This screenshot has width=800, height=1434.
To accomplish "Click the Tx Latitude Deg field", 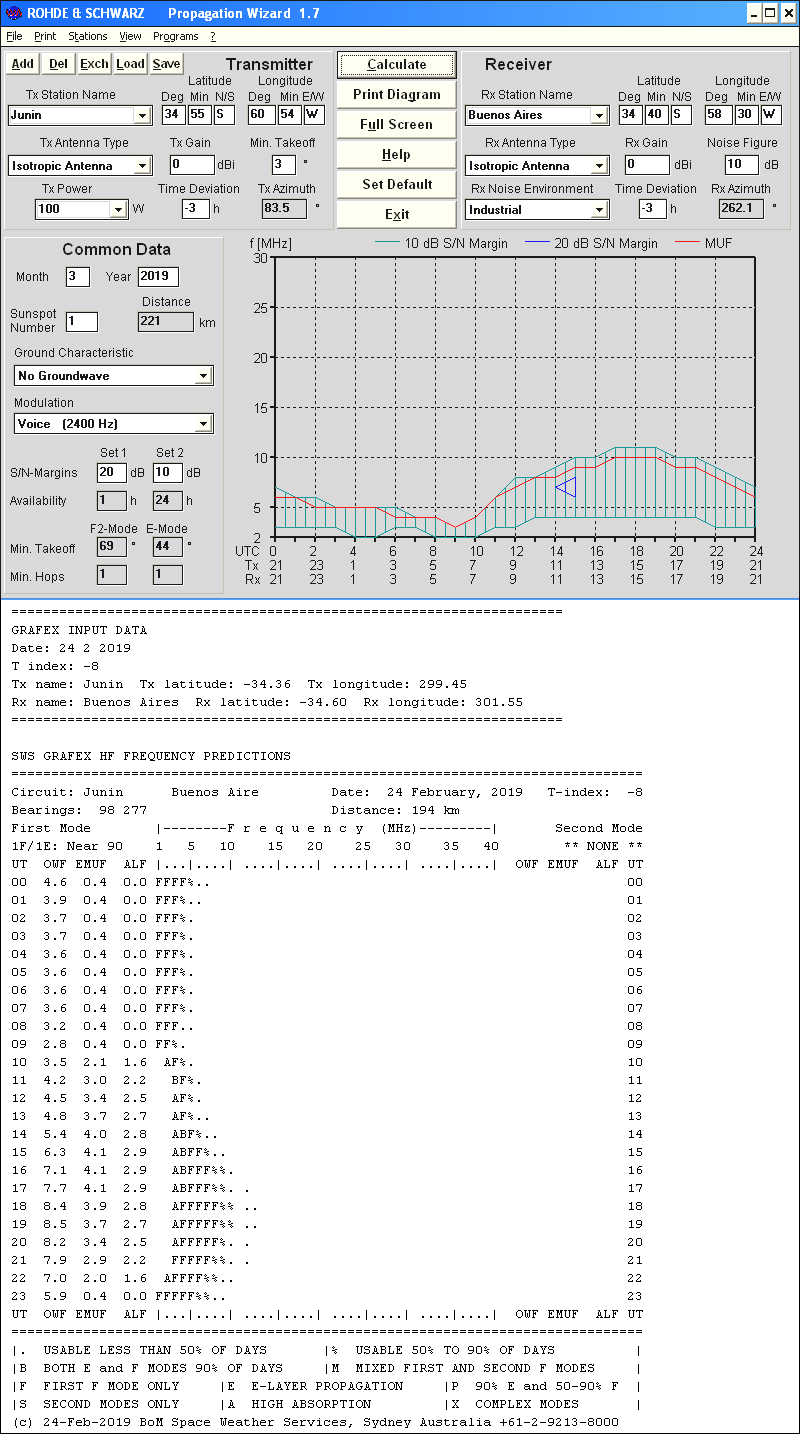I will click(x=173, y=114).
